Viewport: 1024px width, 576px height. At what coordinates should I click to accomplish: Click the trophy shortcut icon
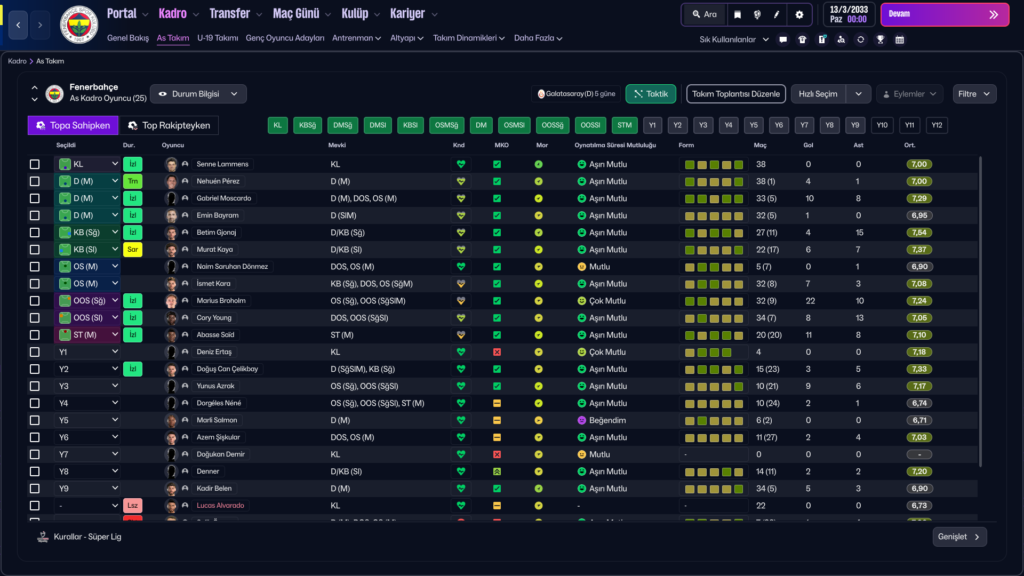[x=880, y=39]
